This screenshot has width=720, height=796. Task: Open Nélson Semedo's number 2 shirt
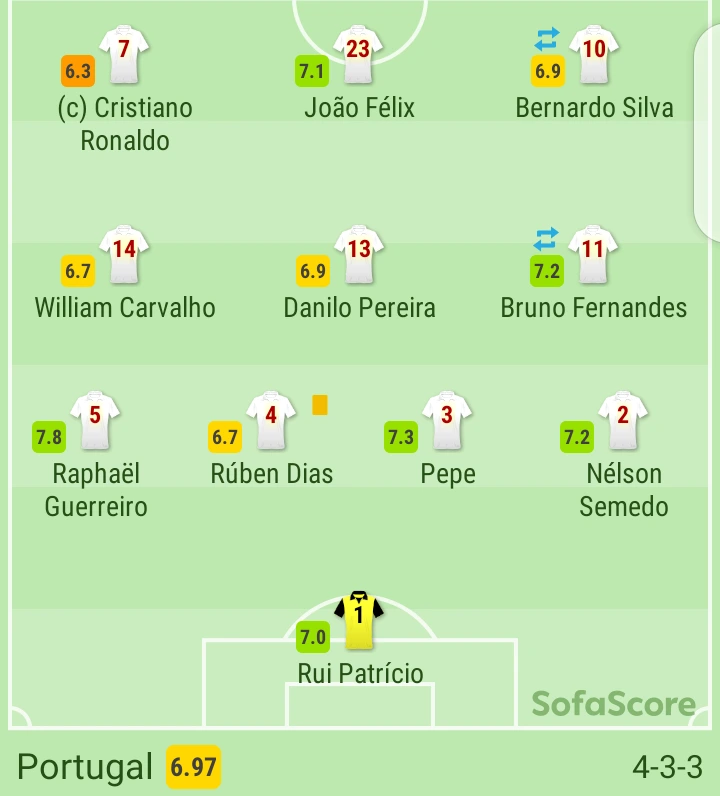[623, 420]
